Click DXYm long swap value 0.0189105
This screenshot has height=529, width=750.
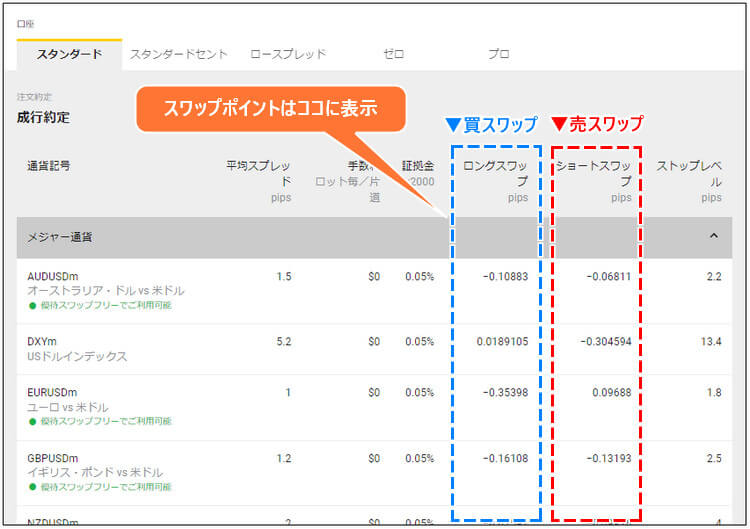pyautogui.click(x=502, y=342)
